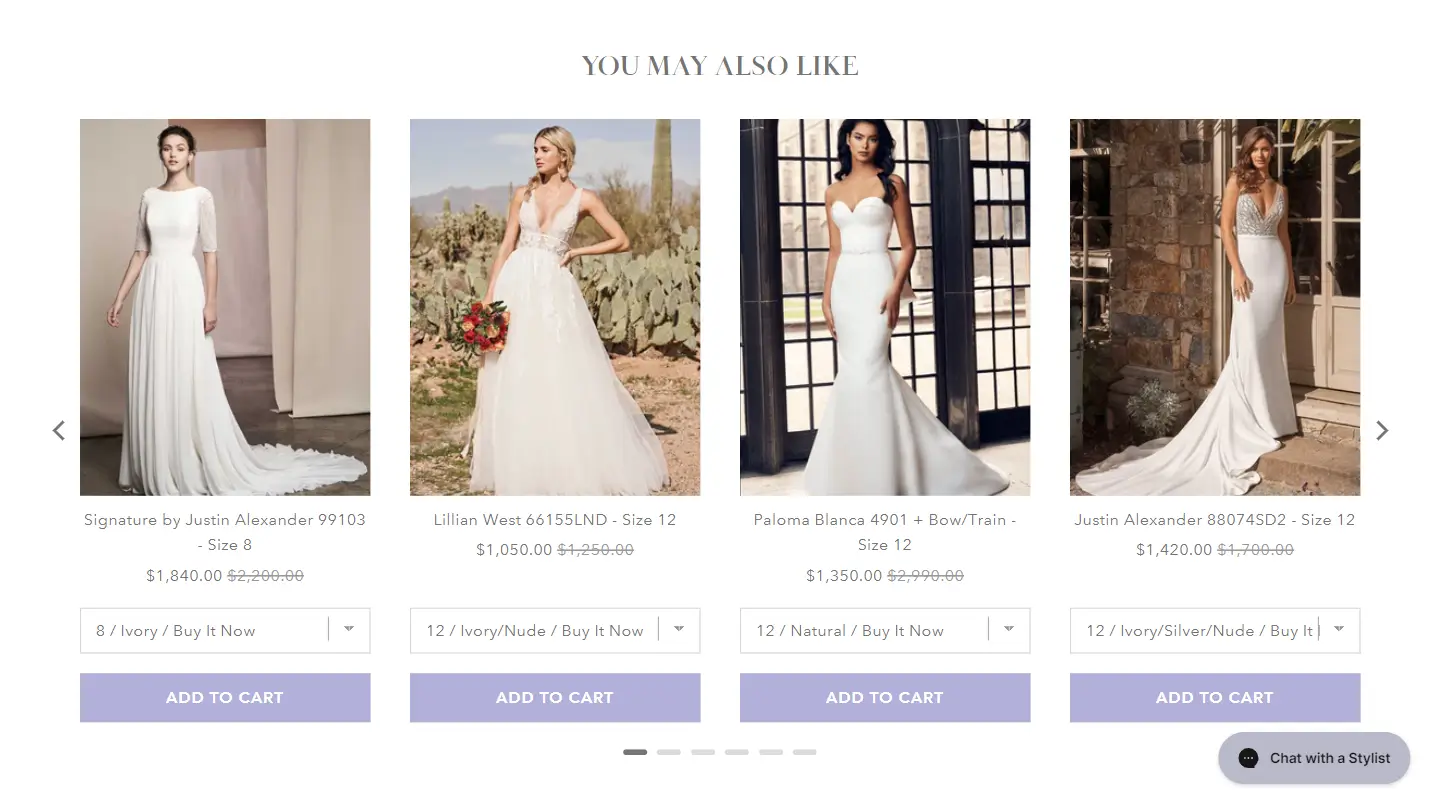The height and width of the screenshot is (810, 1440).
Task: View the Paloma Blanca mermaid gown photo
Action: pos(885,307)
